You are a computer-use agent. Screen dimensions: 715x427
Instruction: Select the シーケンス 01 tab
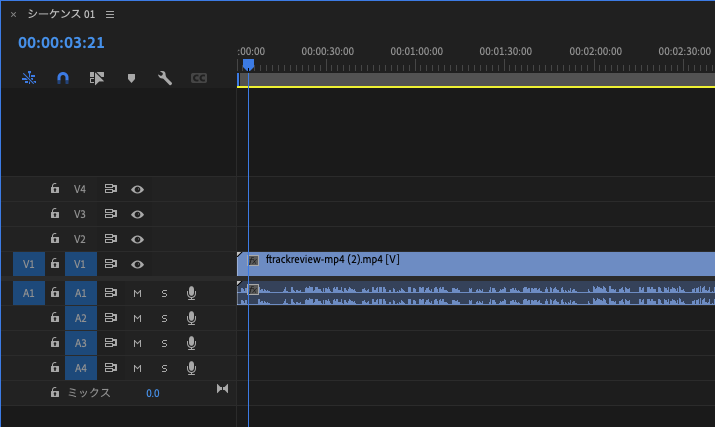61,14
